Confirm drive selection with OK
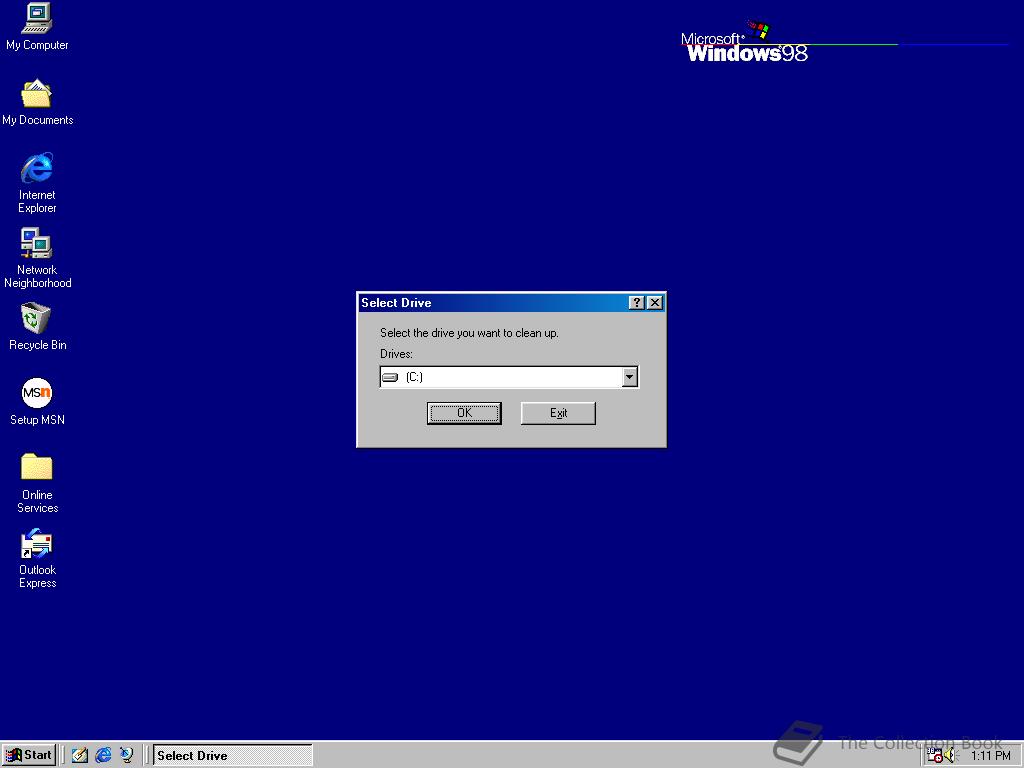 coord(464,413)
